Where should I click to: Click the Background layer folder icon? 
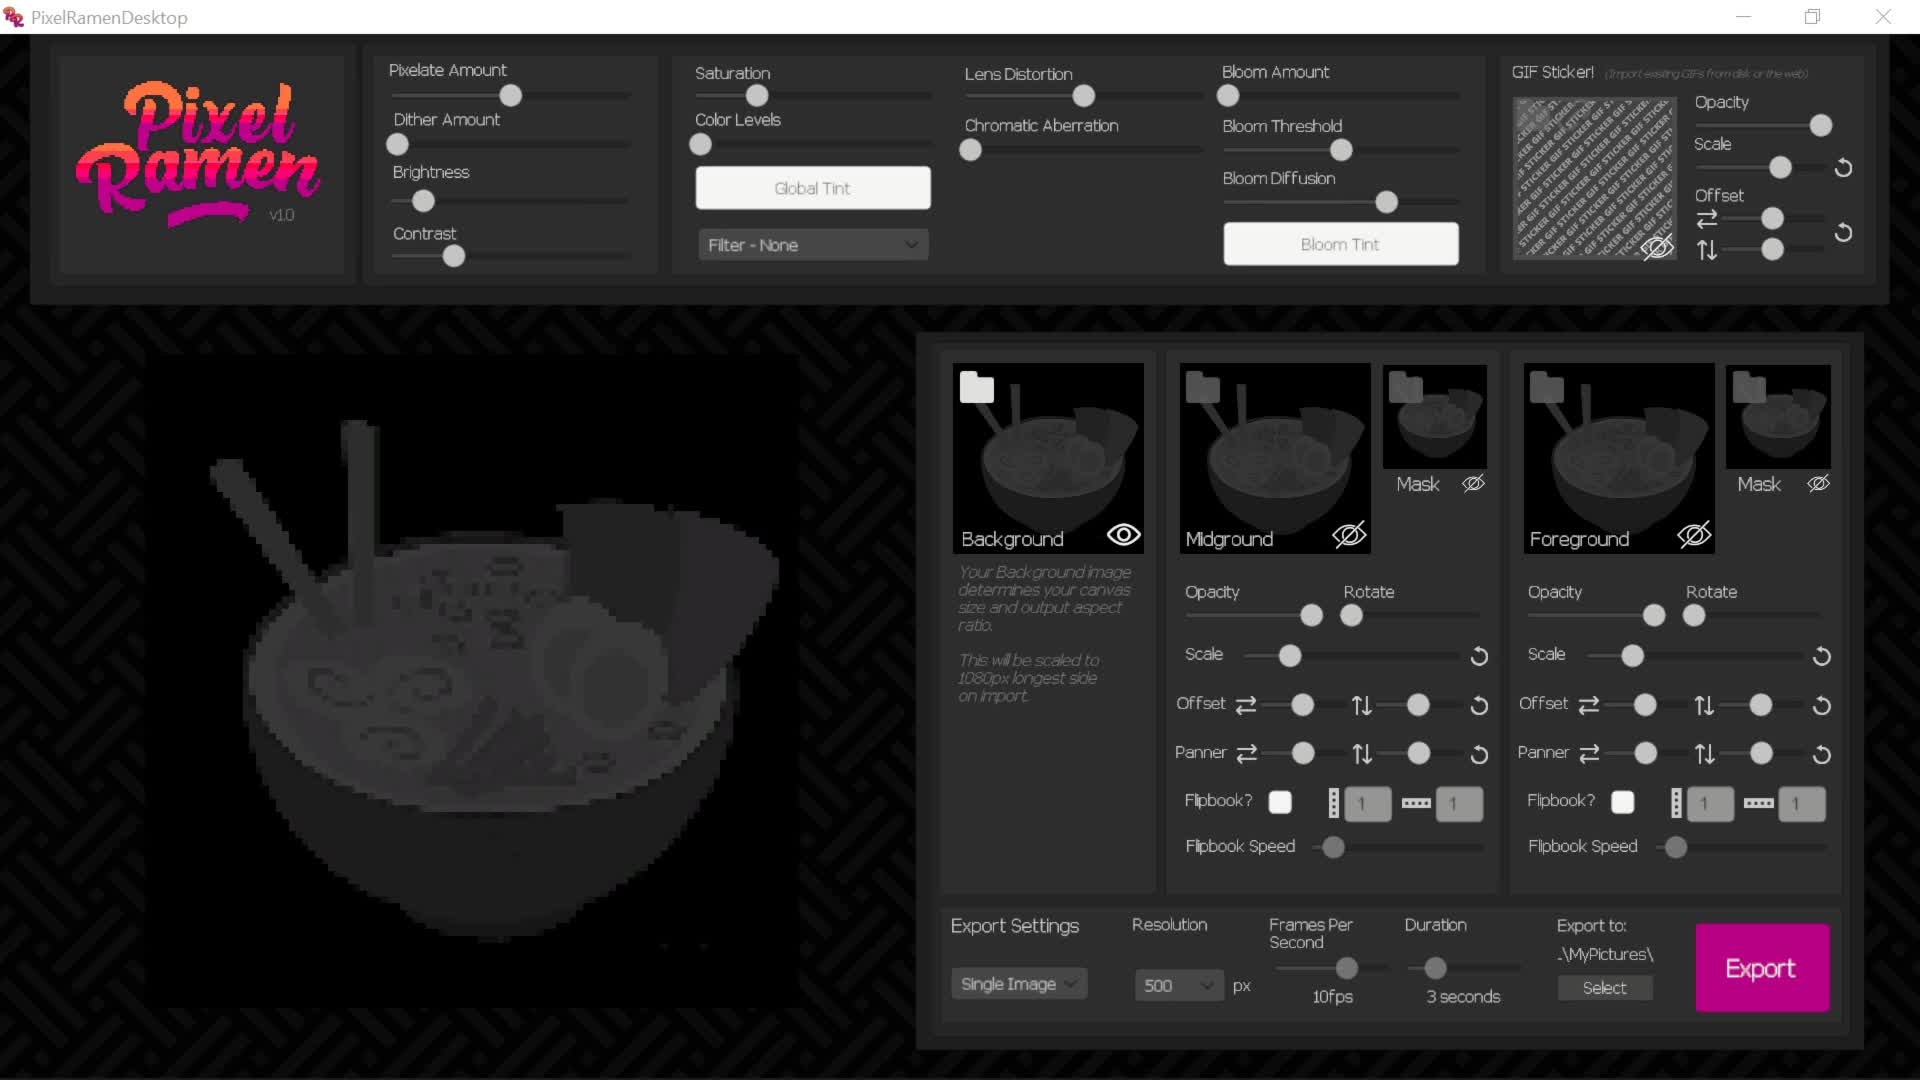coord(976,388)
